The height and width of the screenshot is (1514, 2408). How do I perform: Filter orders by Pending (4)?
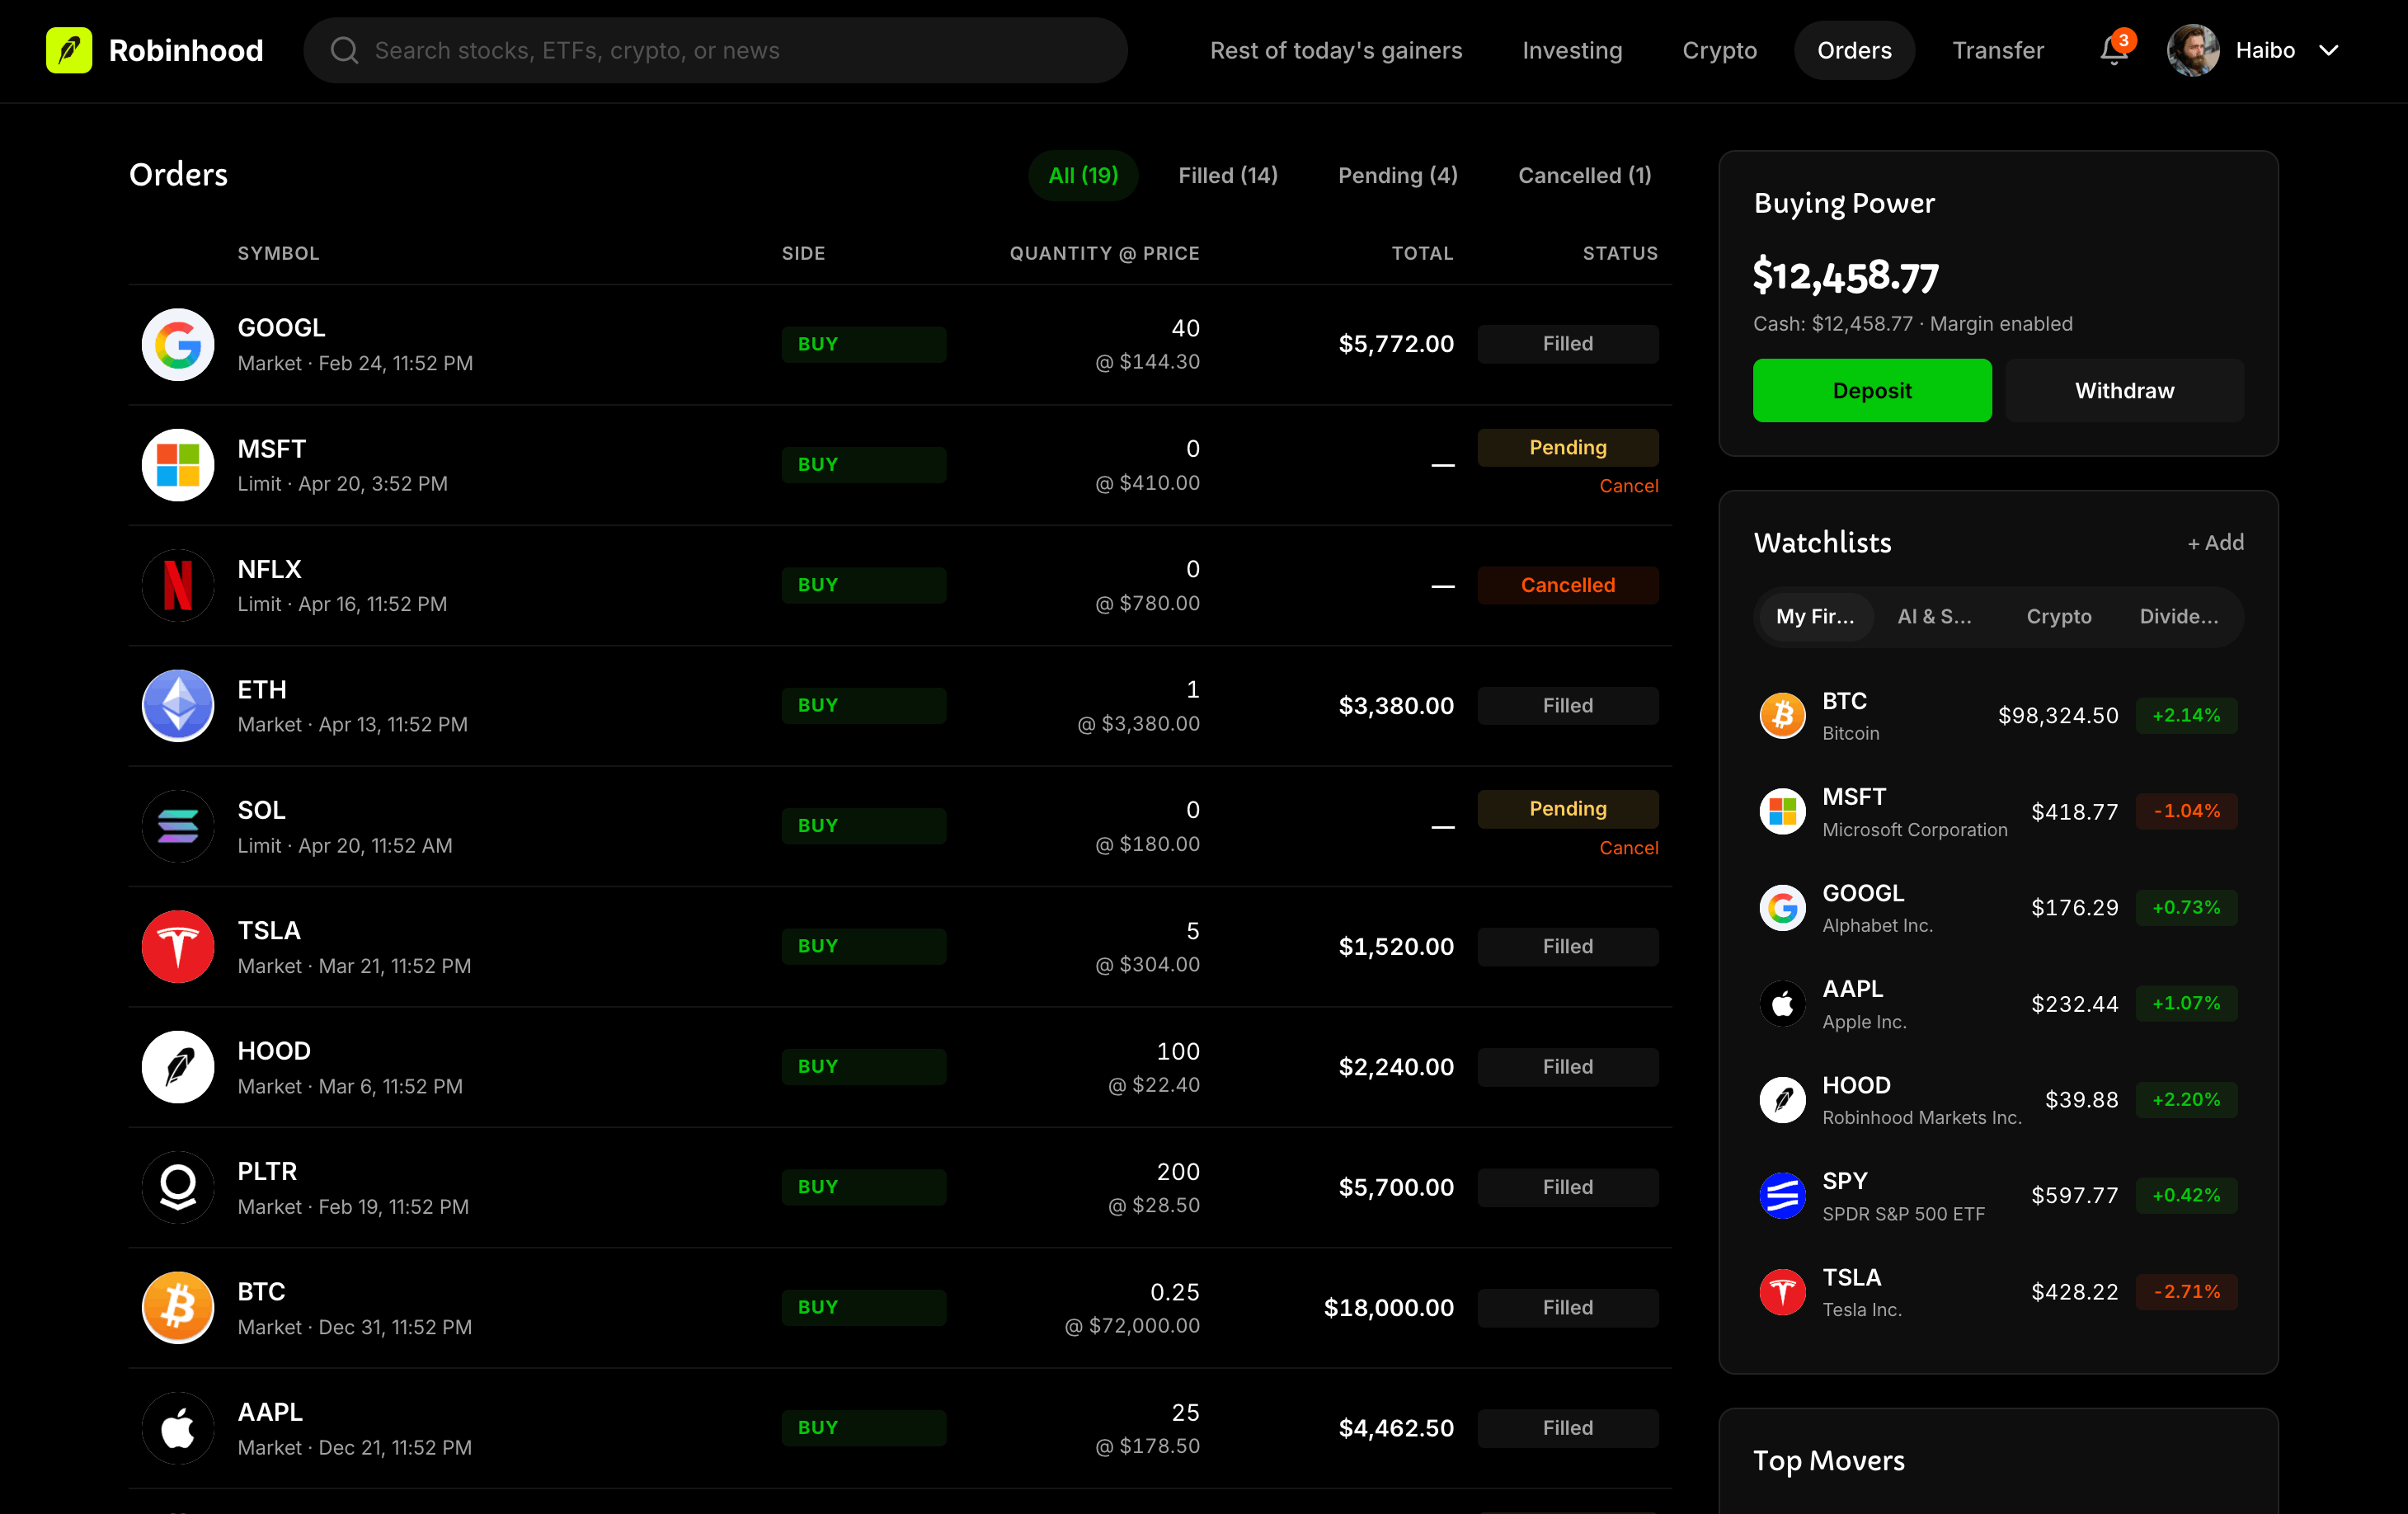coord(1397,176)
